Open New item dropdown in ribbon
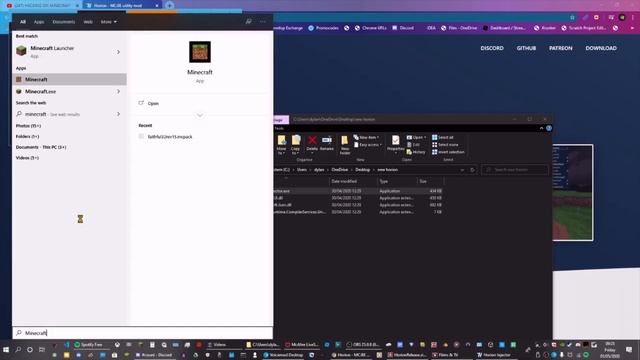The height and width of the screenshot is (360, 640). (366, 138)
